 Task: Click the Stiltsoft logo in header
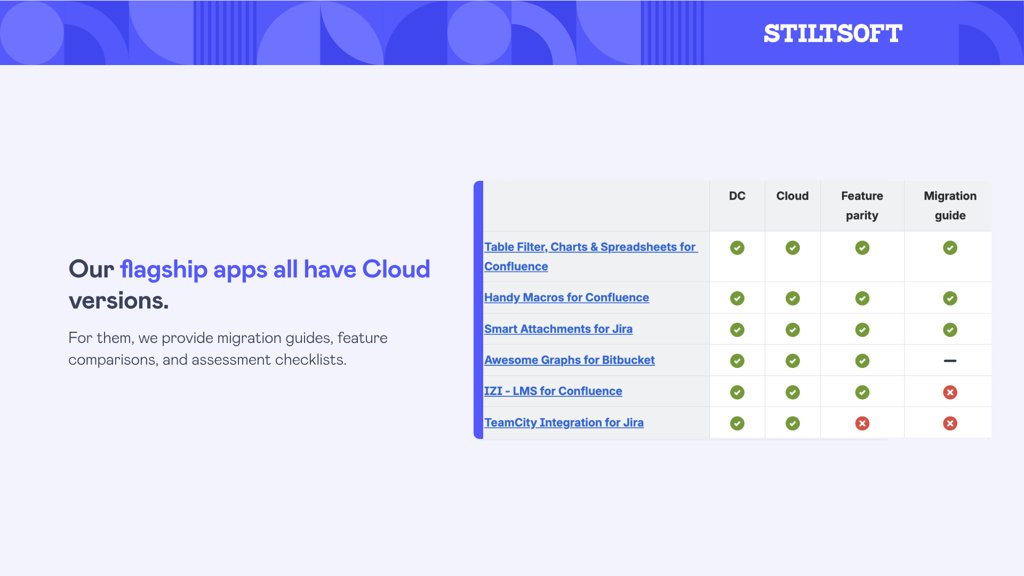833,33
